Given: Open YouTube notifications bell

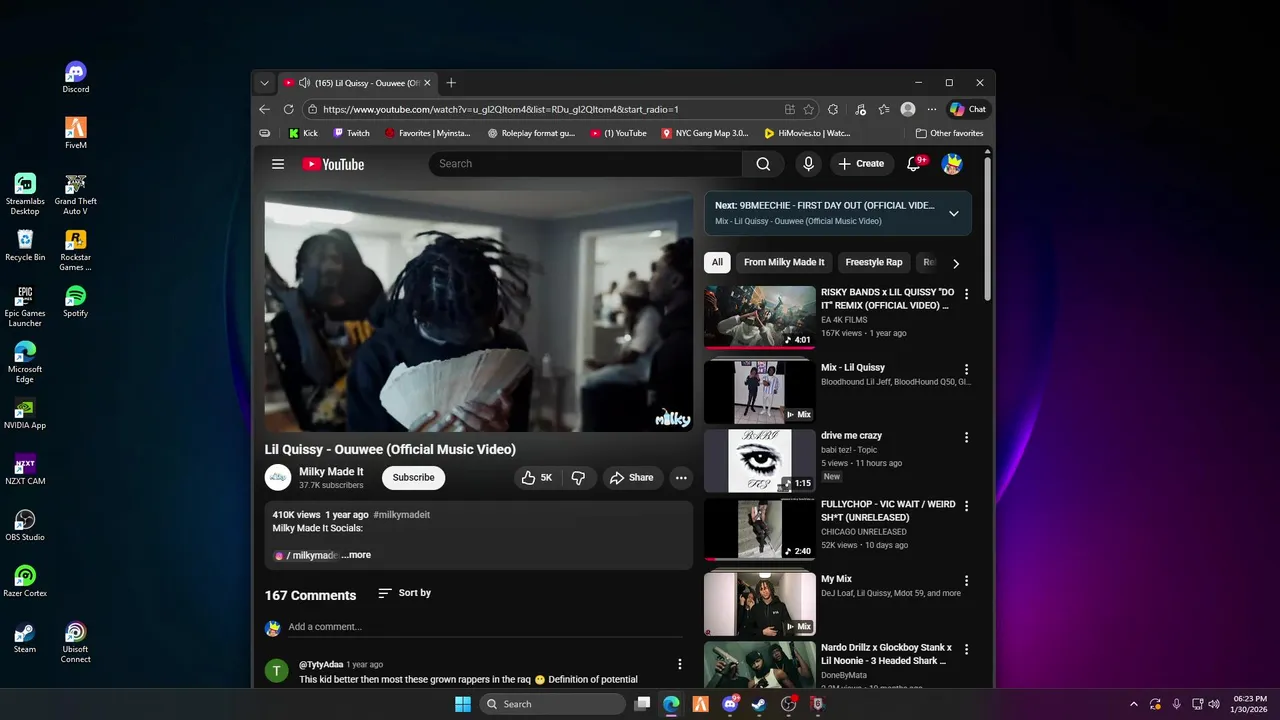Looking at the screenshot, I should point(914,164).
